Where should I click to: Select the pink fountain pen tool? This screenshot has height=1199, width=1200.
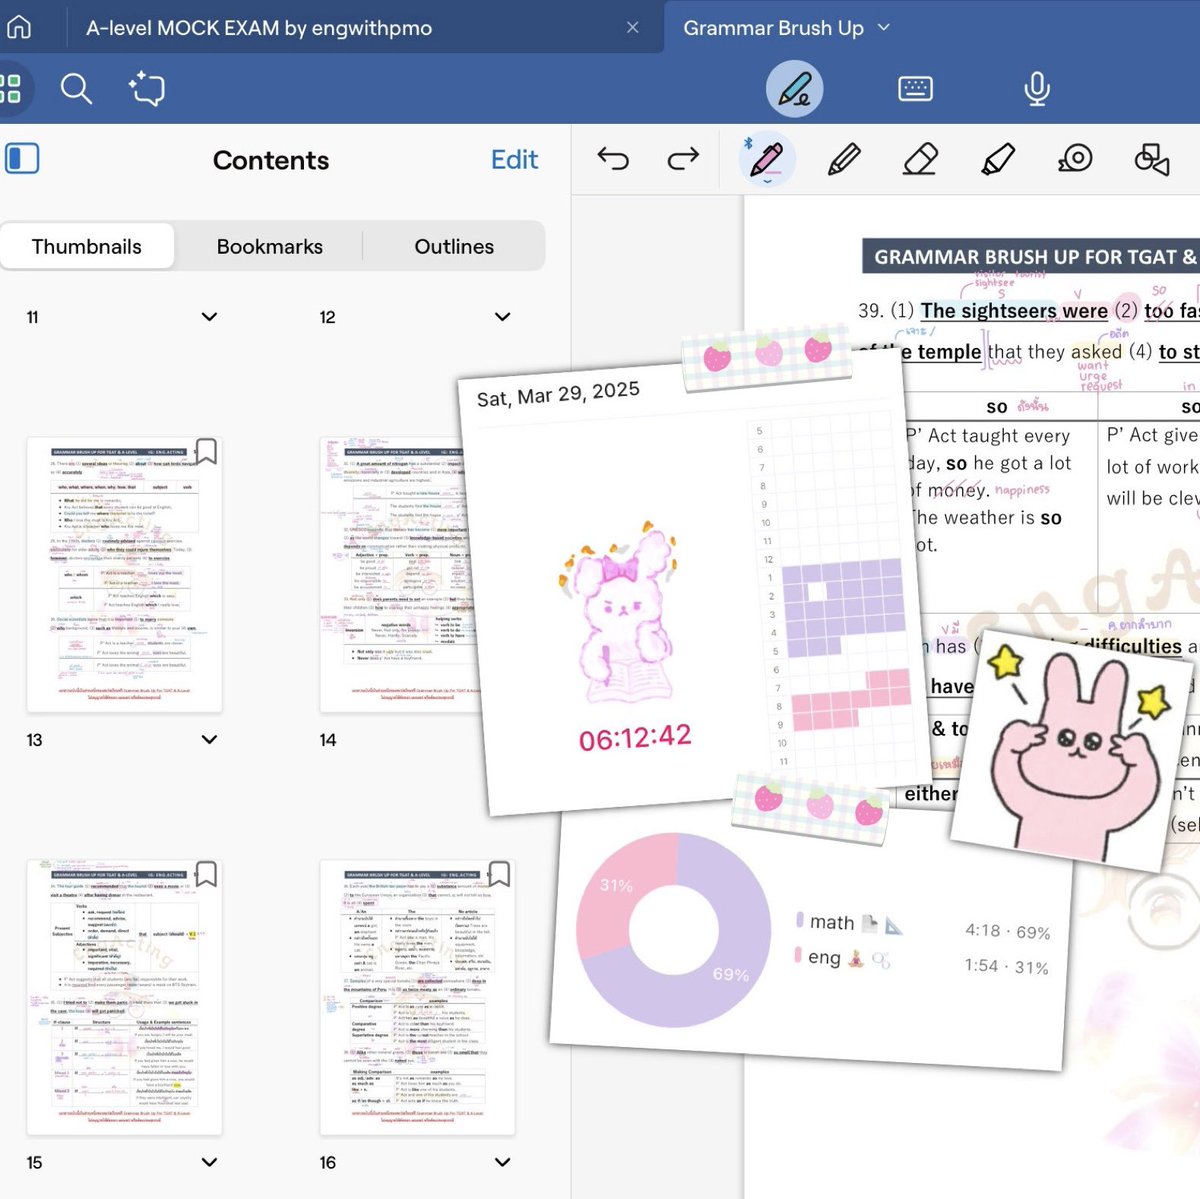click(x=766, y=159)
